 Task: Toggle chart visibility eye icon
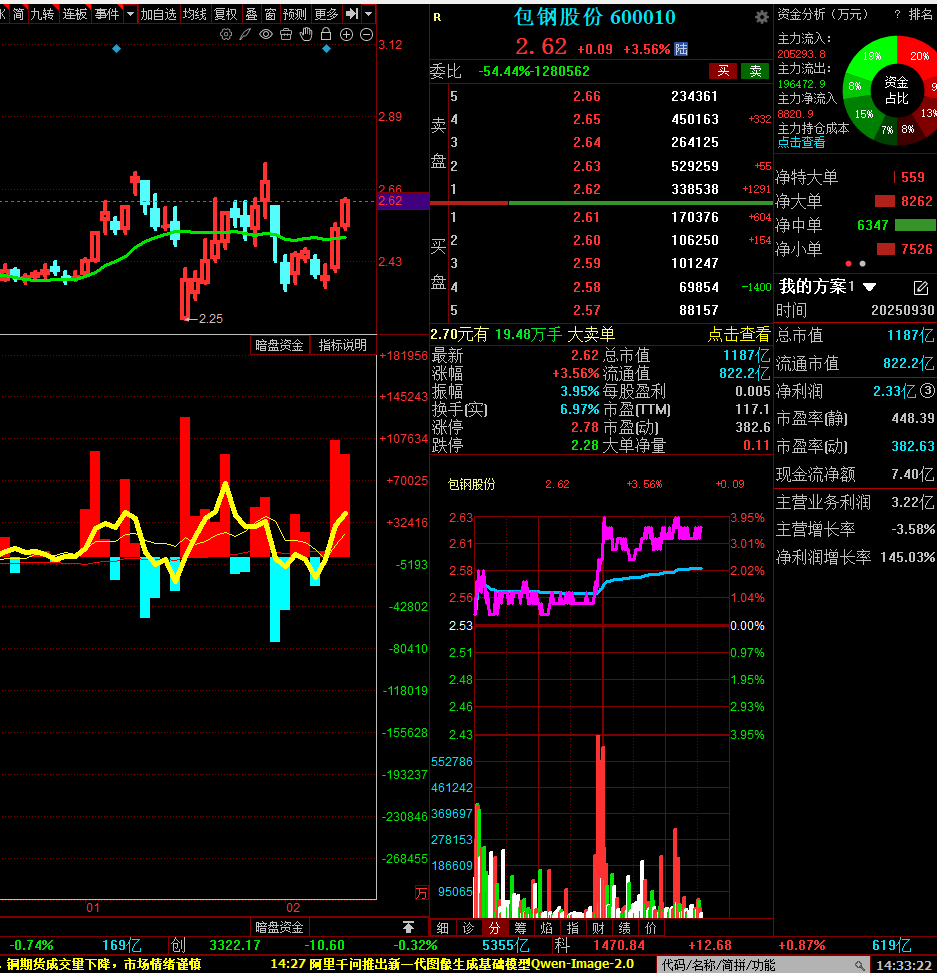tap(266, 35)
